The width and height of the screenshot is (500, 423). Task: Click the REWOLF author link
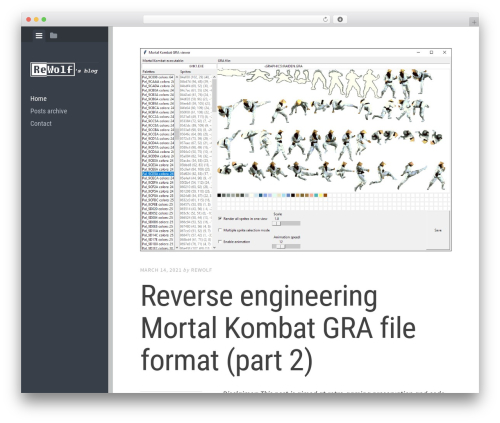coord(201,270)
